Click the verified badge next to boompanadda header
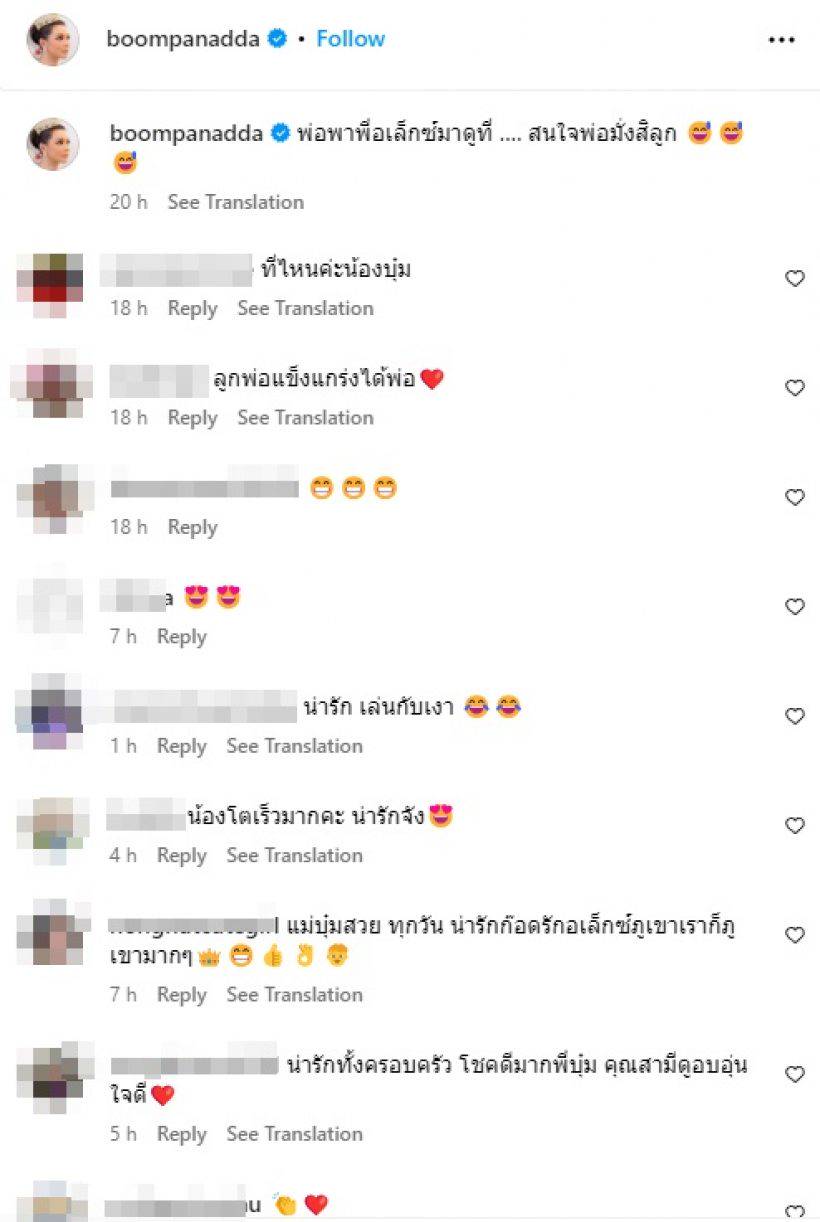 [x=279, y=39]
